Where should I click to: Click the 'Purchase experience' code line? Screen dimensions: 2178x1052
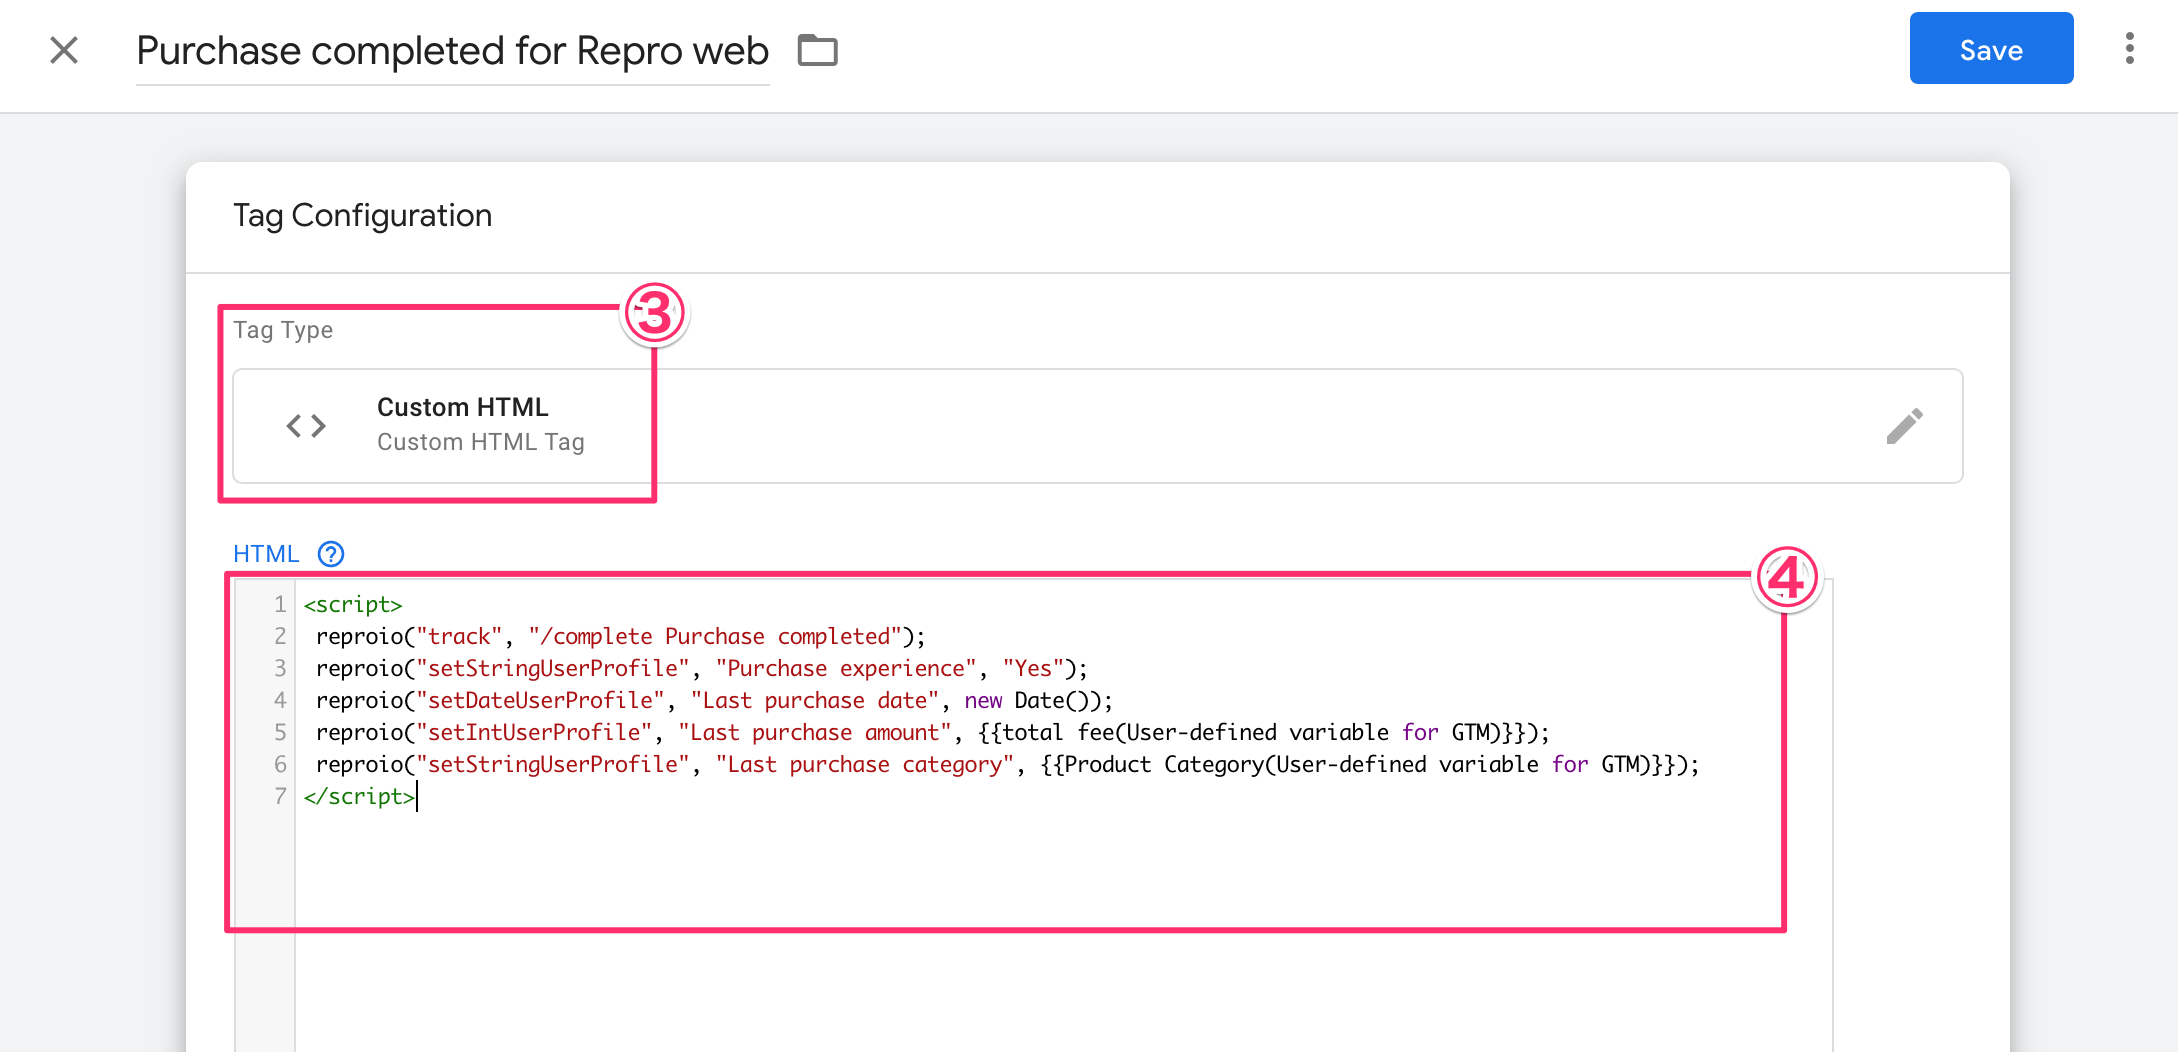coord(701,668)
